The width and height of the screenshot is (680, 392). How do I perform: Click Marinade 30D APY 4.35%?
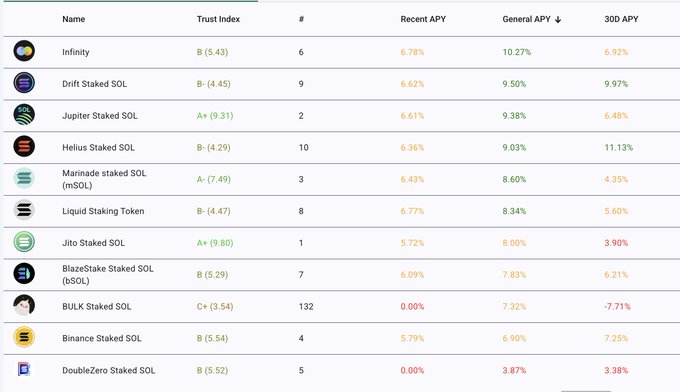point(616,179)
